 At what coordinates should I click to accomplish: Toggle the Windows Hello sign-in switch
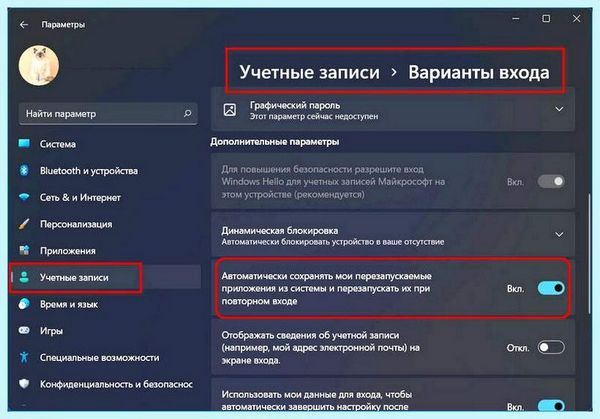click(551, 181)
